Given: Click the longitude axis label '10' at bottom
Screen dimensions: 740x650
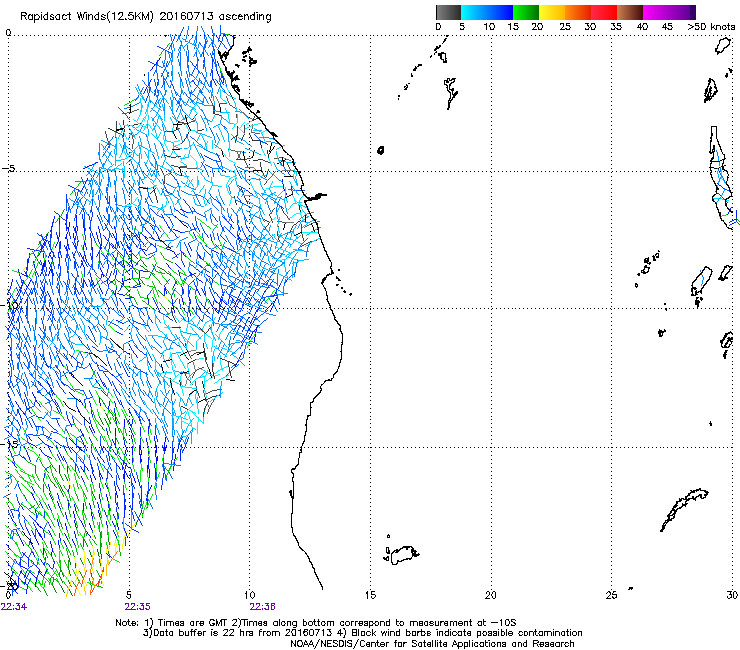Looking at the screenshot, I should [x=250, y=595].
